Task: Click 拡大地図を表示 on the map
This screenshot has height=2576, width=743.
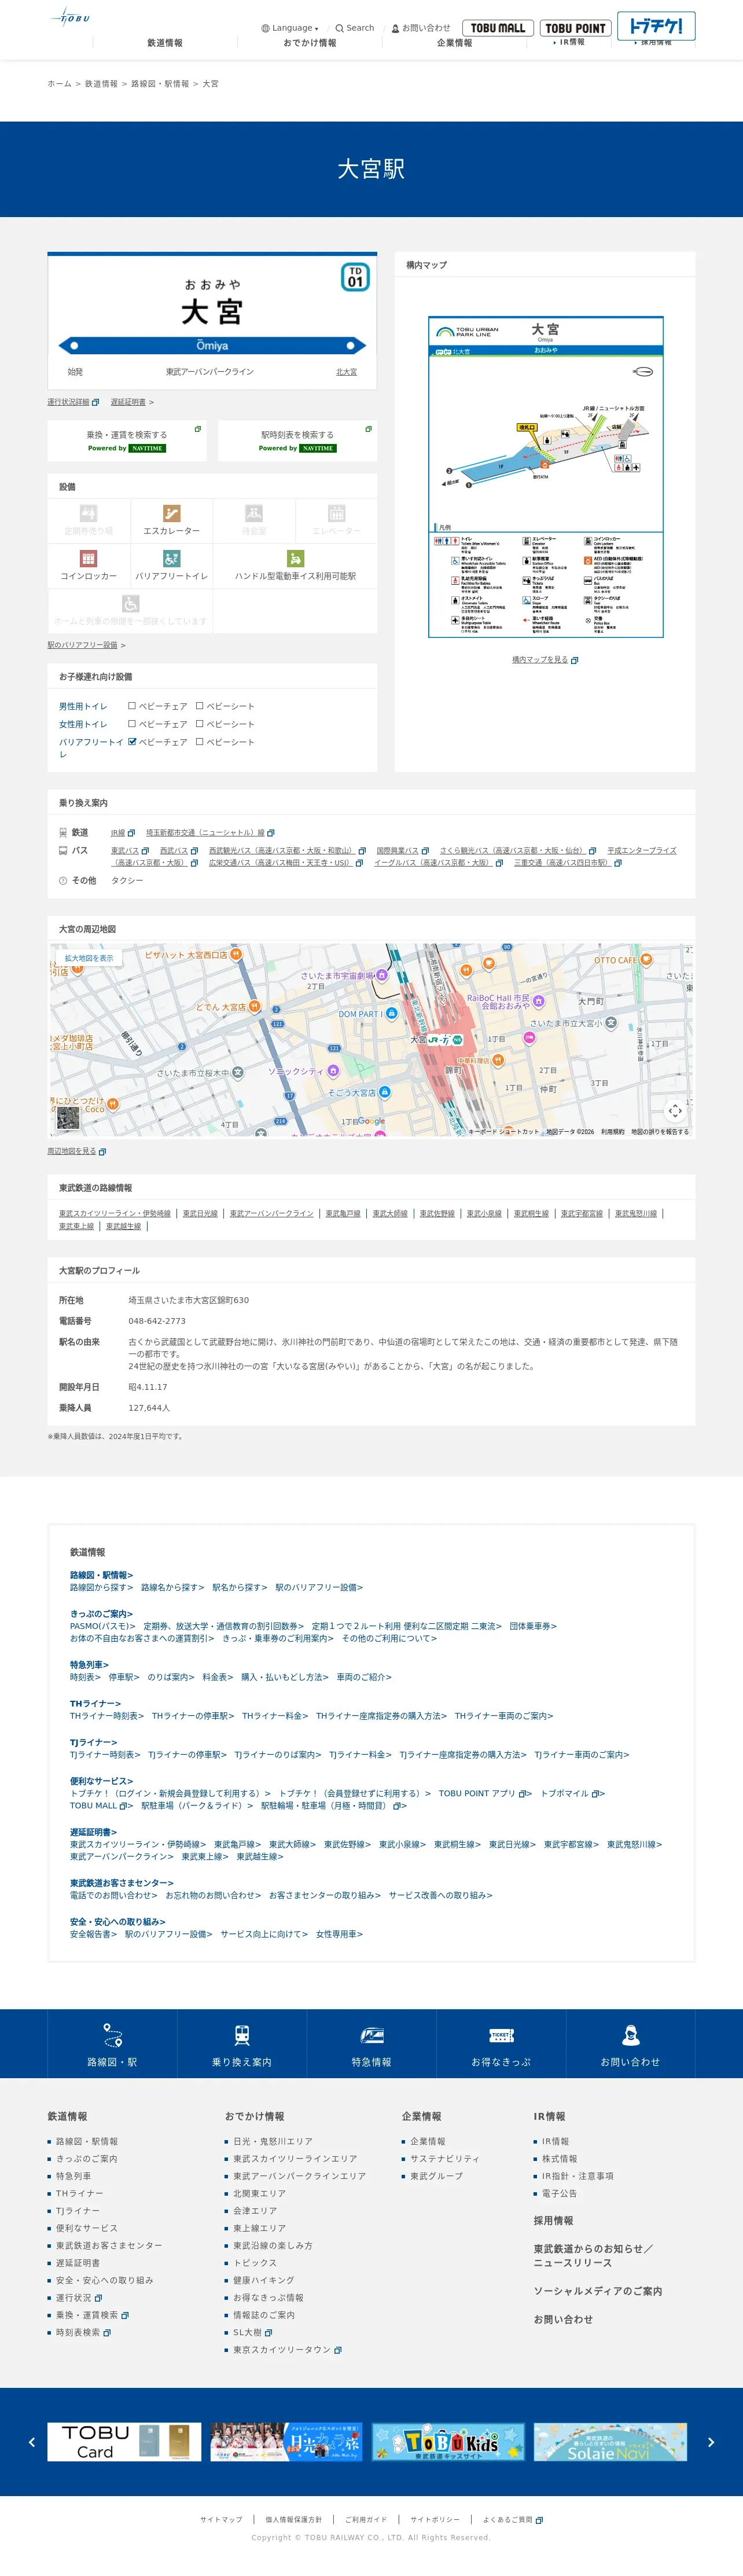Action: click(89, 958)
